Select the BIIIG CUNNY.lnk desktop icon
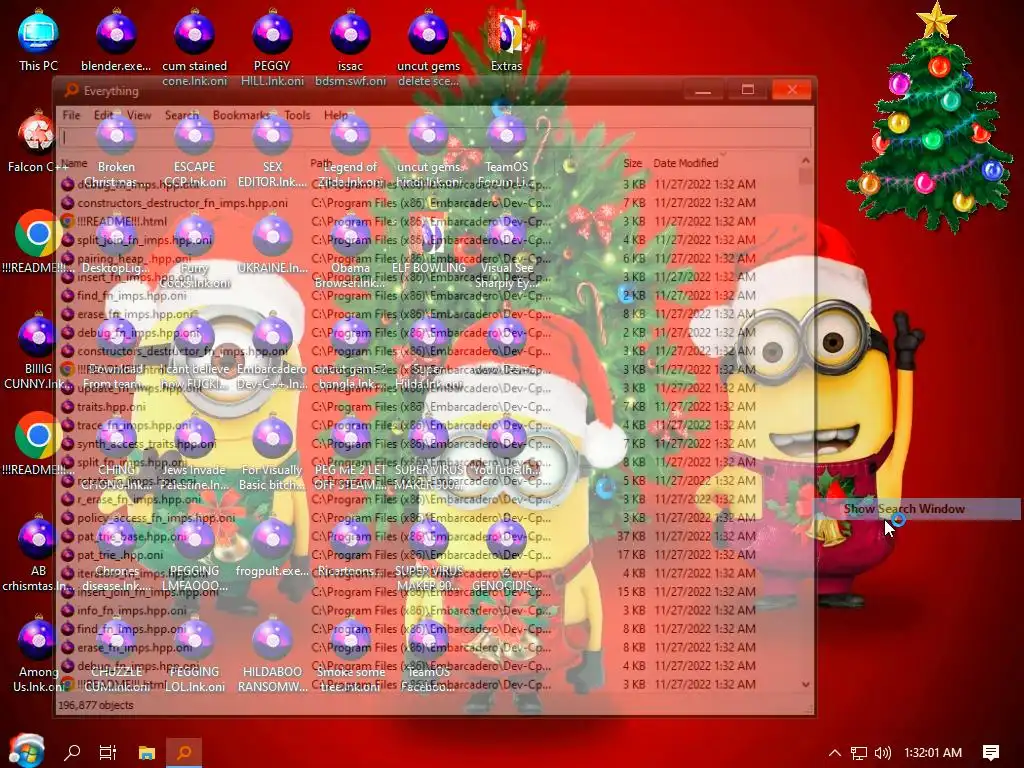The image size is (1024, 768). [38, 353]
